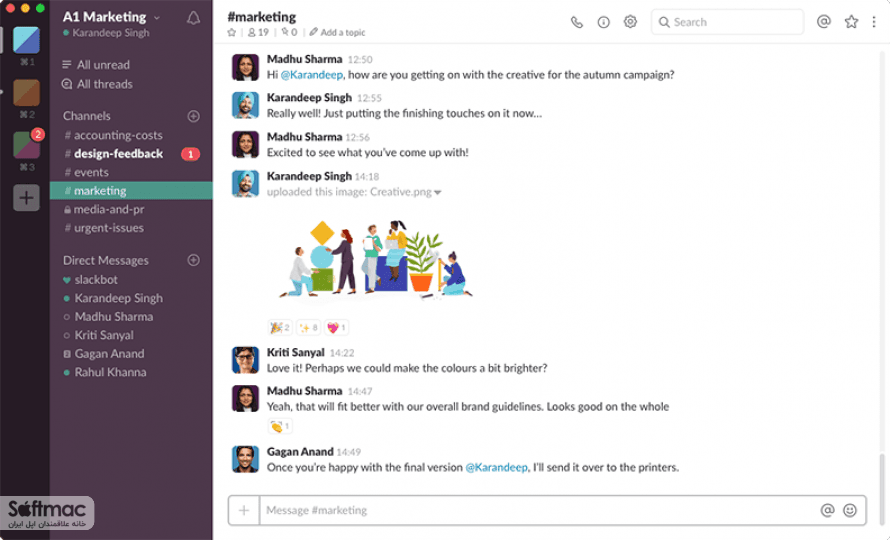The image size is (890, 540).
Task: Select the marketing channel in sidebar
Action: click(131, 191)
